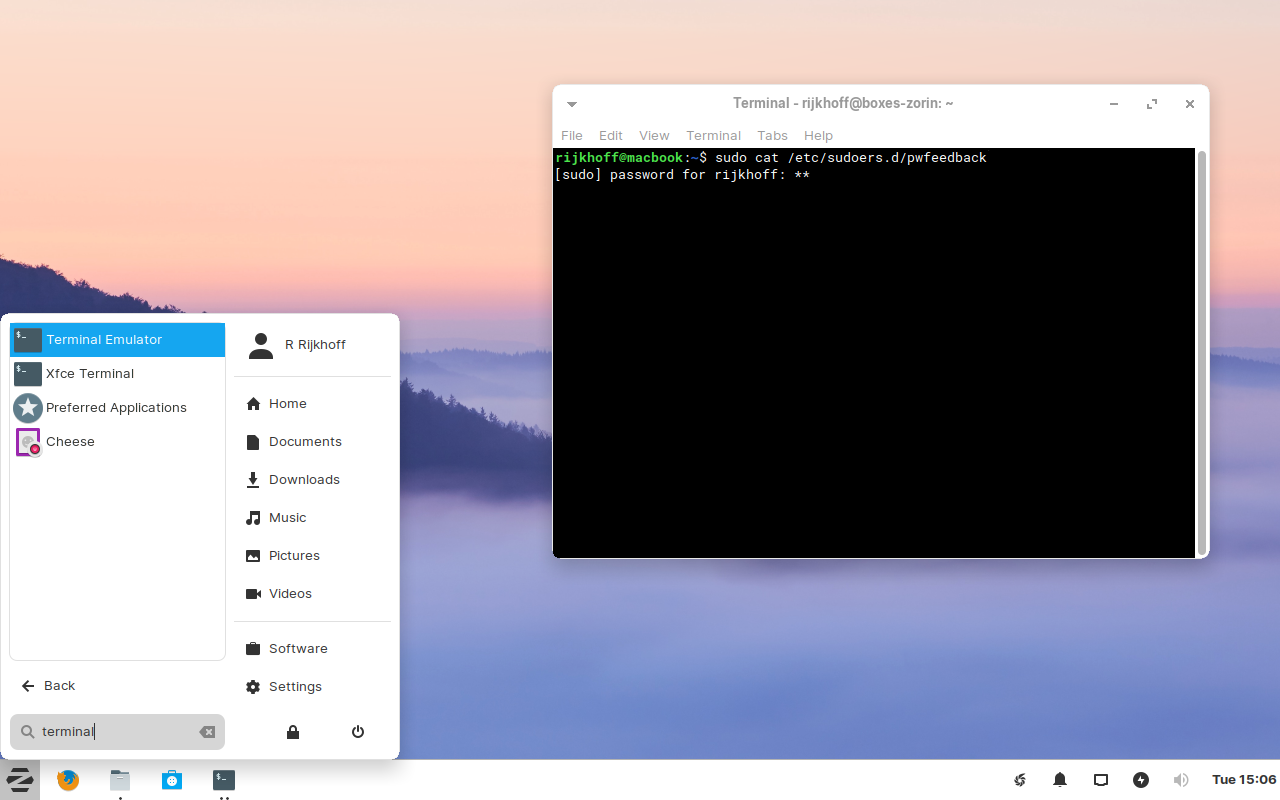The height and width of the screenshot is (800, 1280).
Task: Open the Help menu in the Terminal window
Action: 818,136
